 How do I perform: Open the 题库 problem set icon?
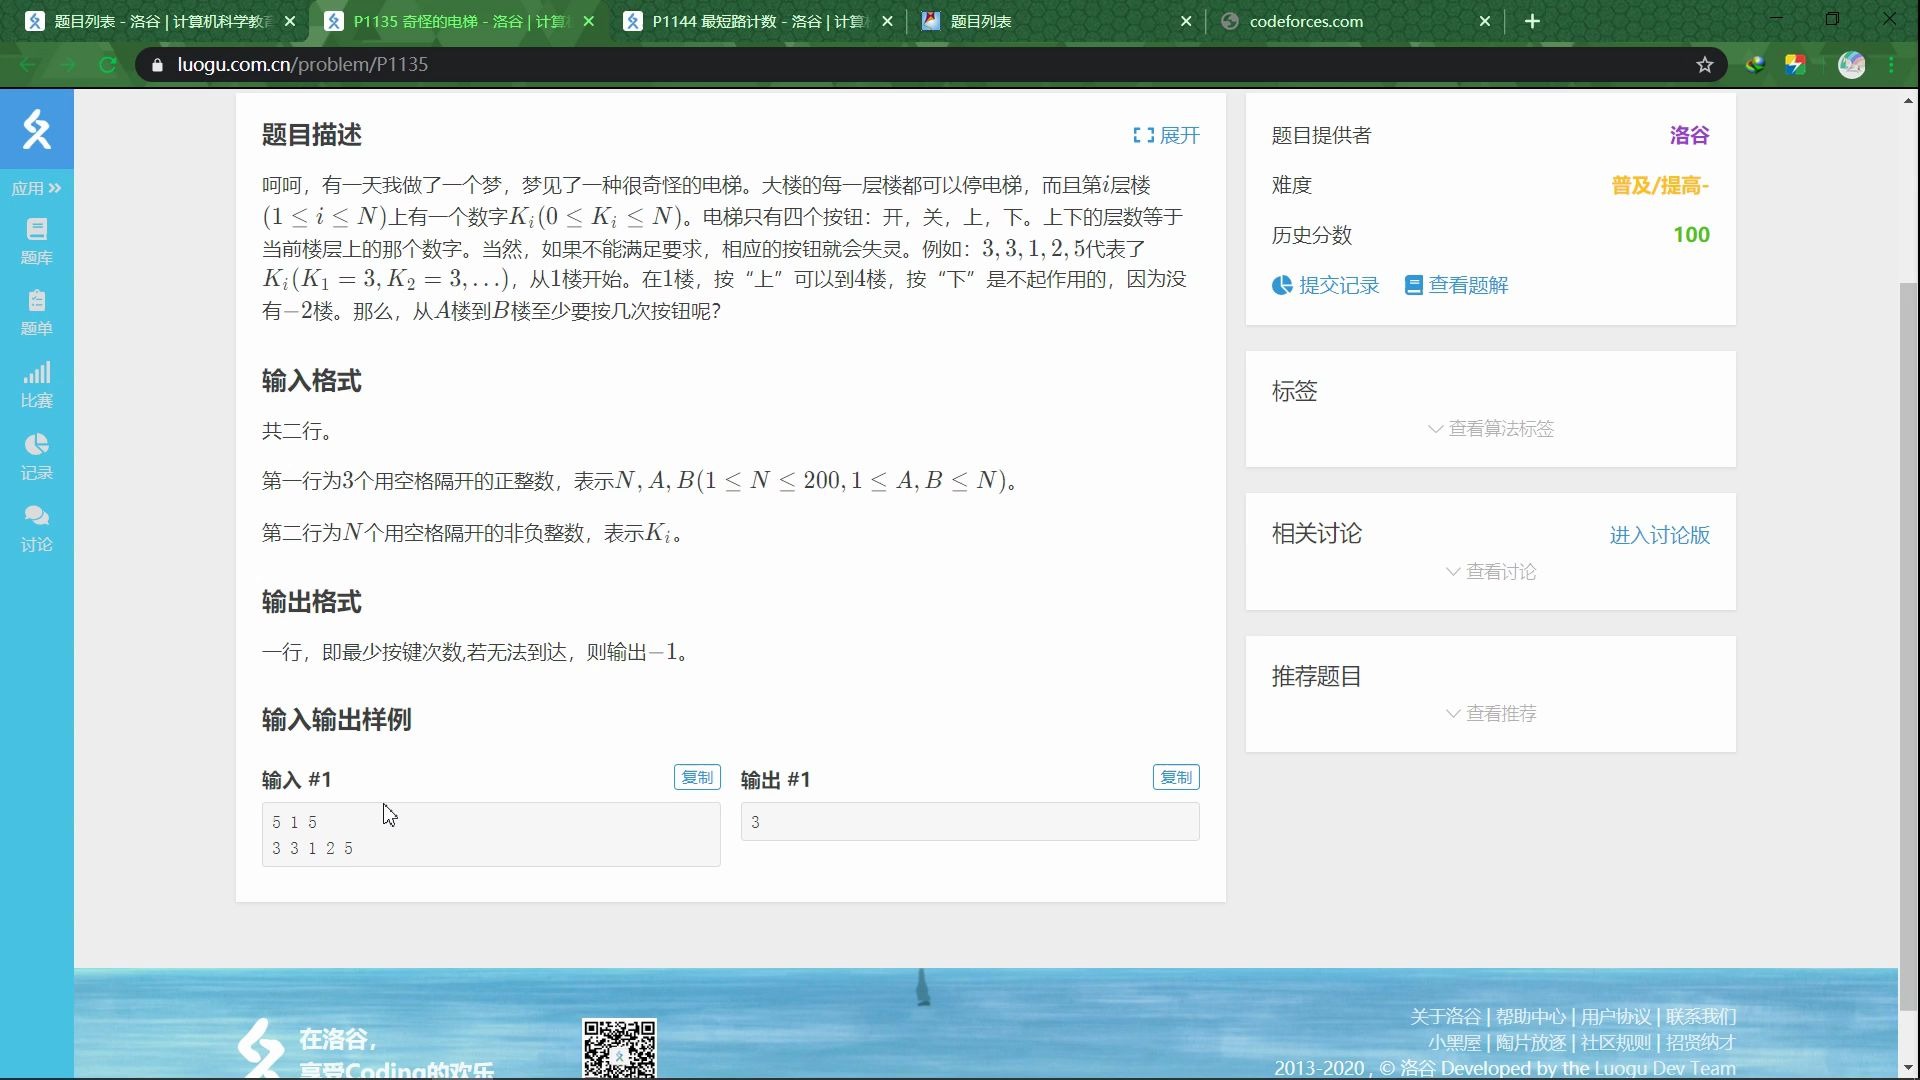coord(37,242)
